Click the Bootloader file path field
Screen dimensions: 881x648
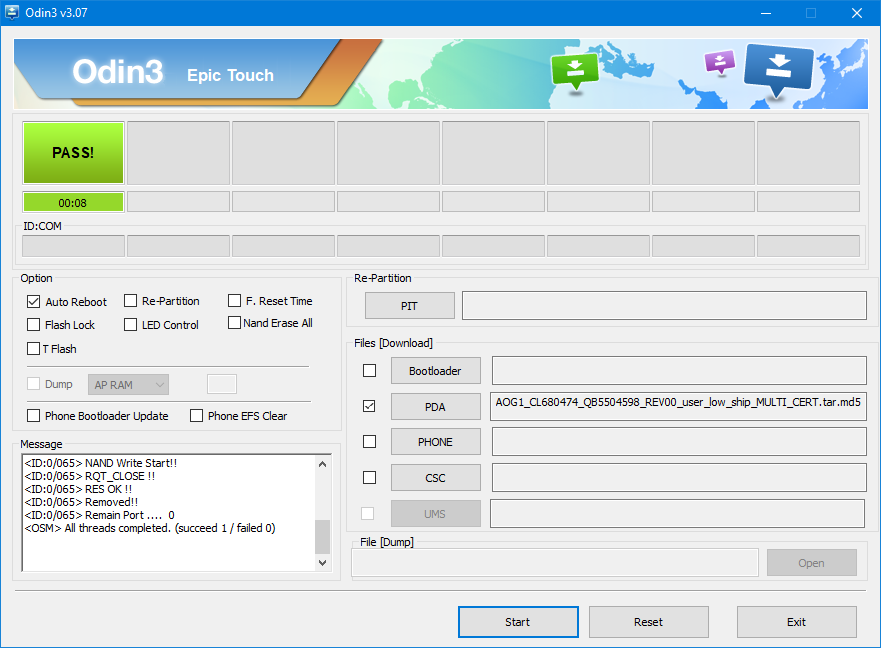point(679,370)
